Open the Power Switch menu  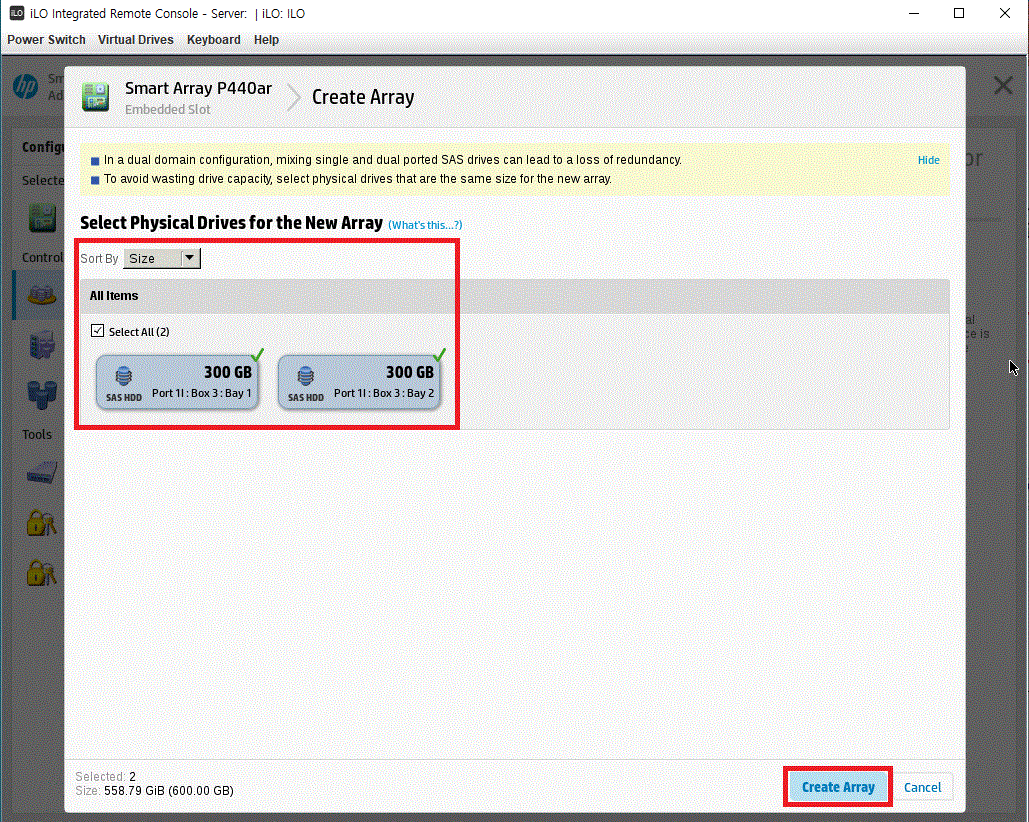(x=46, y=39)
